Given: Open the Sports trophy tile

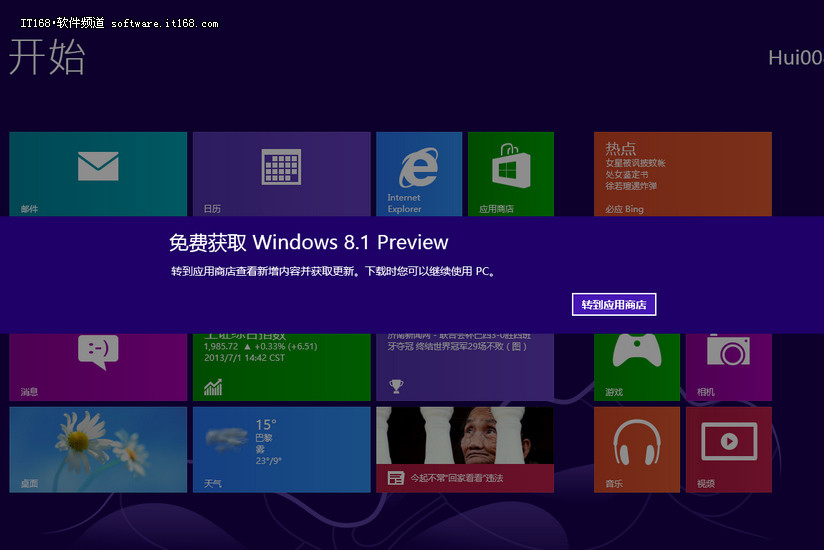Looking at the screenshot, I should (465, 367).
